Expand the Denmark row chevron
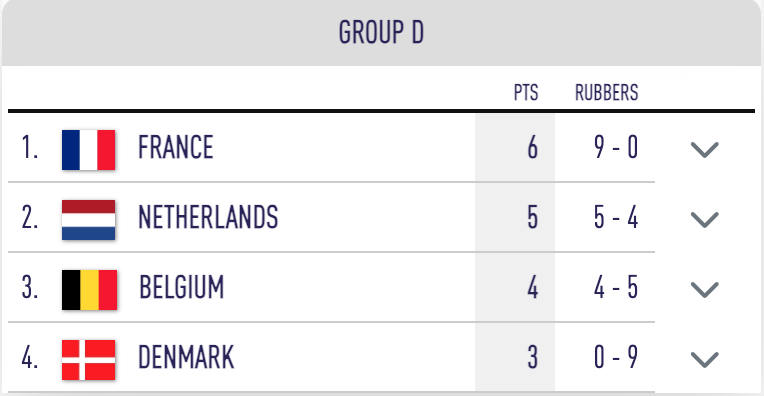The image size is (764, 396). (705, 359)
